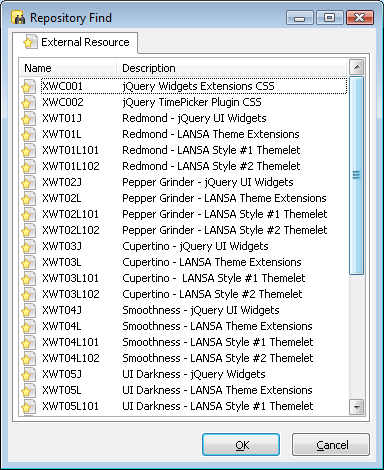Select 'Smoothness - jQuery UI Widgets' entry
This screenshot has width=384, height=470.
201,310
